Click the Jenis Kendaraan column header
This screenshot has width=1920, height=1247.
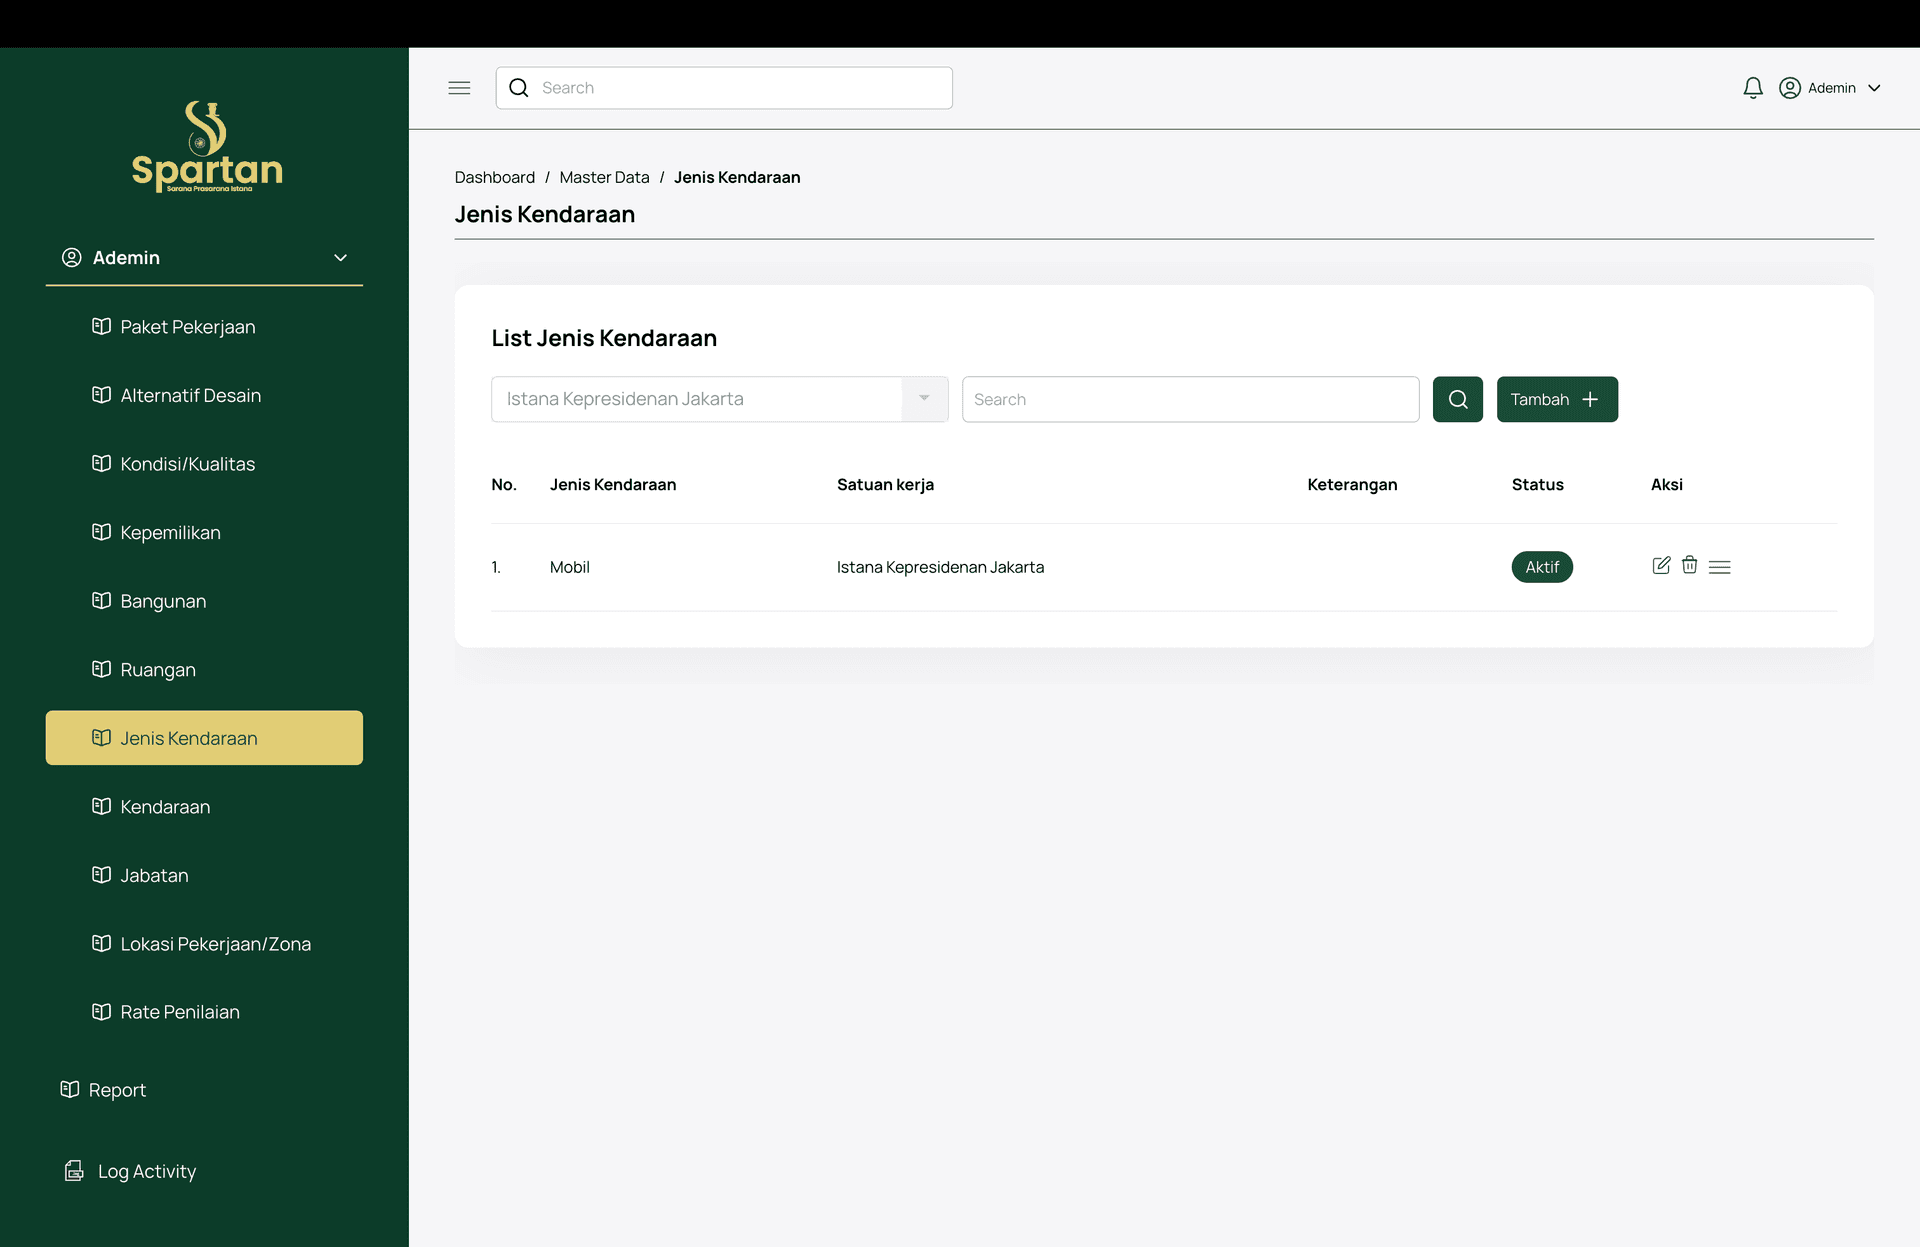coord(613,484)
